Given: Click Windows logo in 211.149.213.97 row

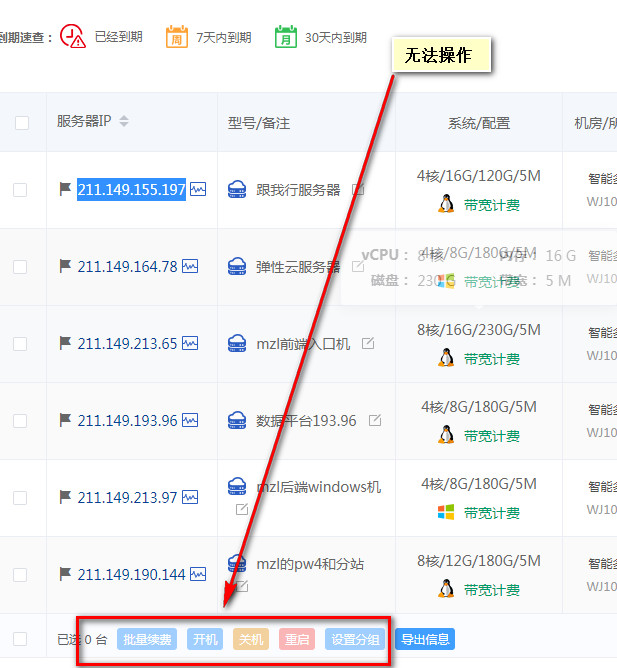Looking at the screenshot, I should tap(446, 512).
